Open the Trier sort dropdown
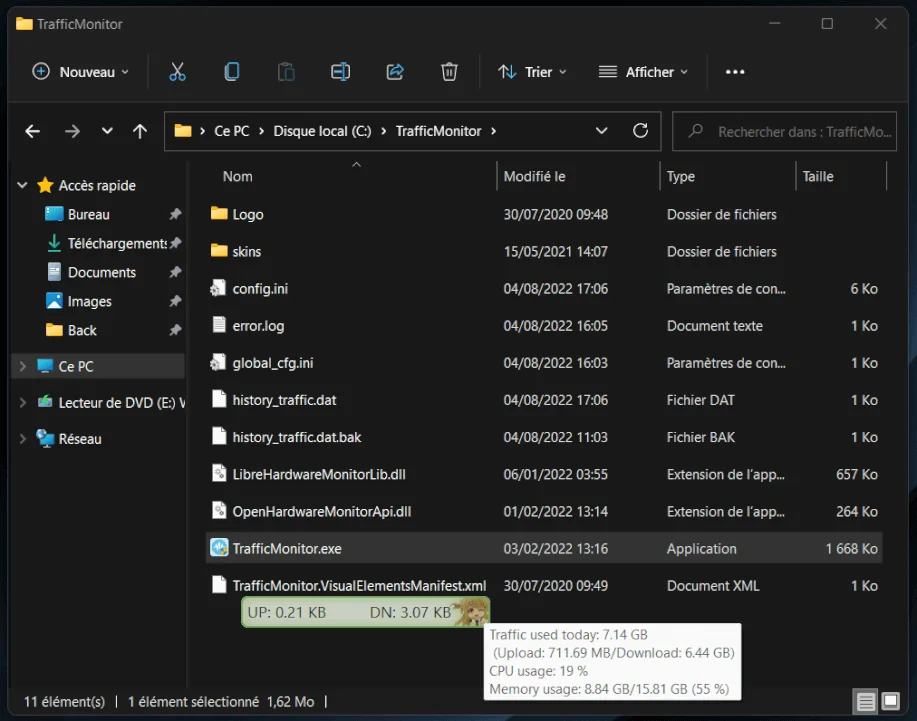 click(532, 72)
